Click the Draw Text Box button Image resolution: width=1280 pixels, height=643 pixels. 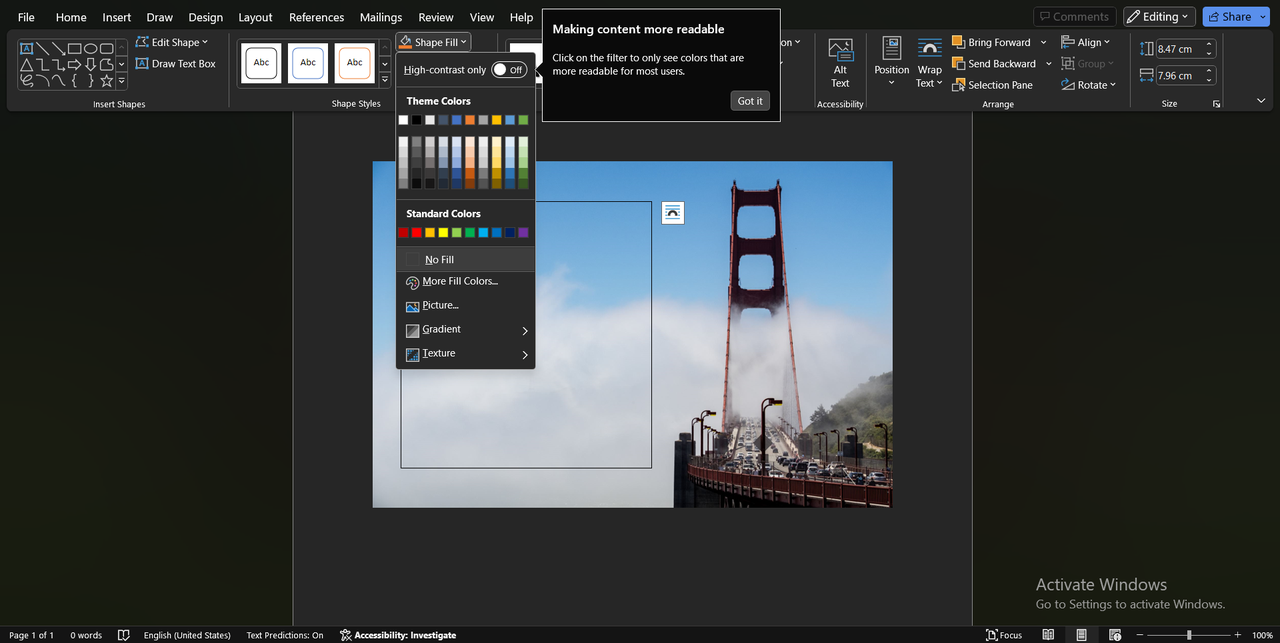pyautogui.click(x=175, y=64)
